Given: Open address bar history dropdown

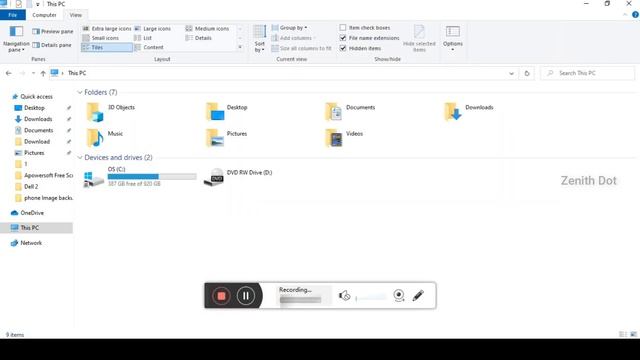Looking at the screenshot, I should click(x=511, y=73).
